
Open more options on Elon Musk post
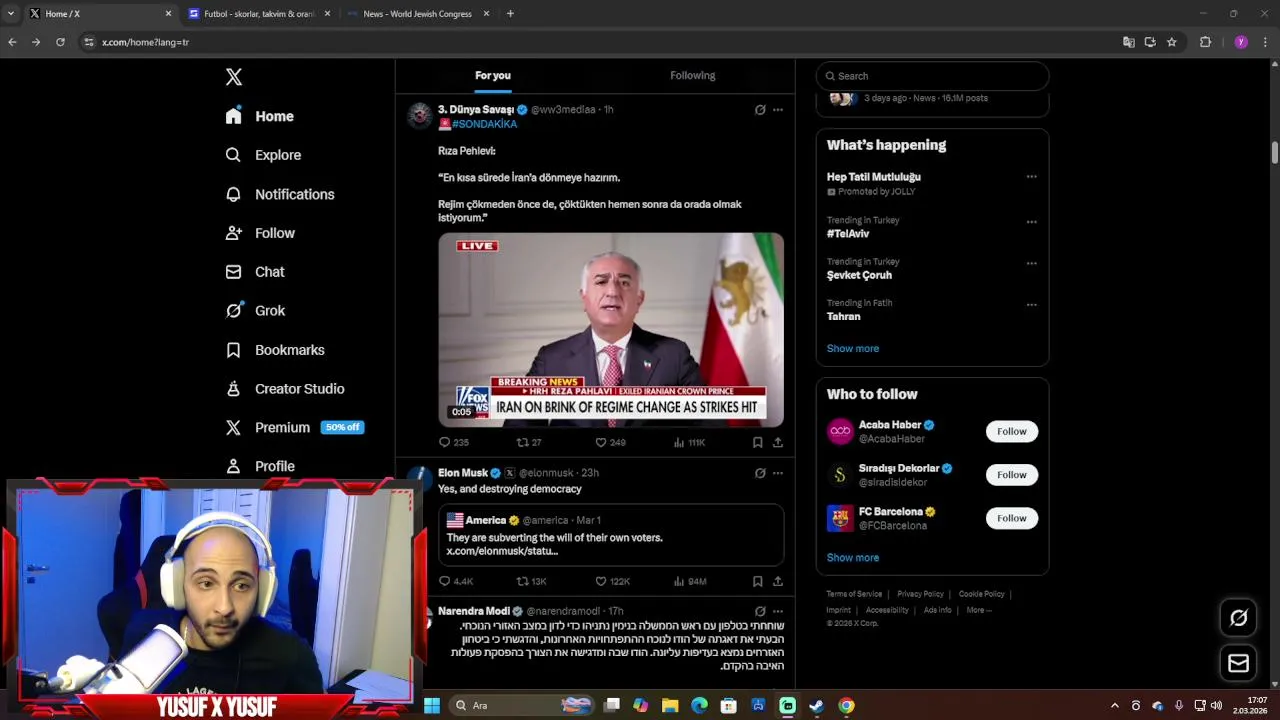coord(778,473)
